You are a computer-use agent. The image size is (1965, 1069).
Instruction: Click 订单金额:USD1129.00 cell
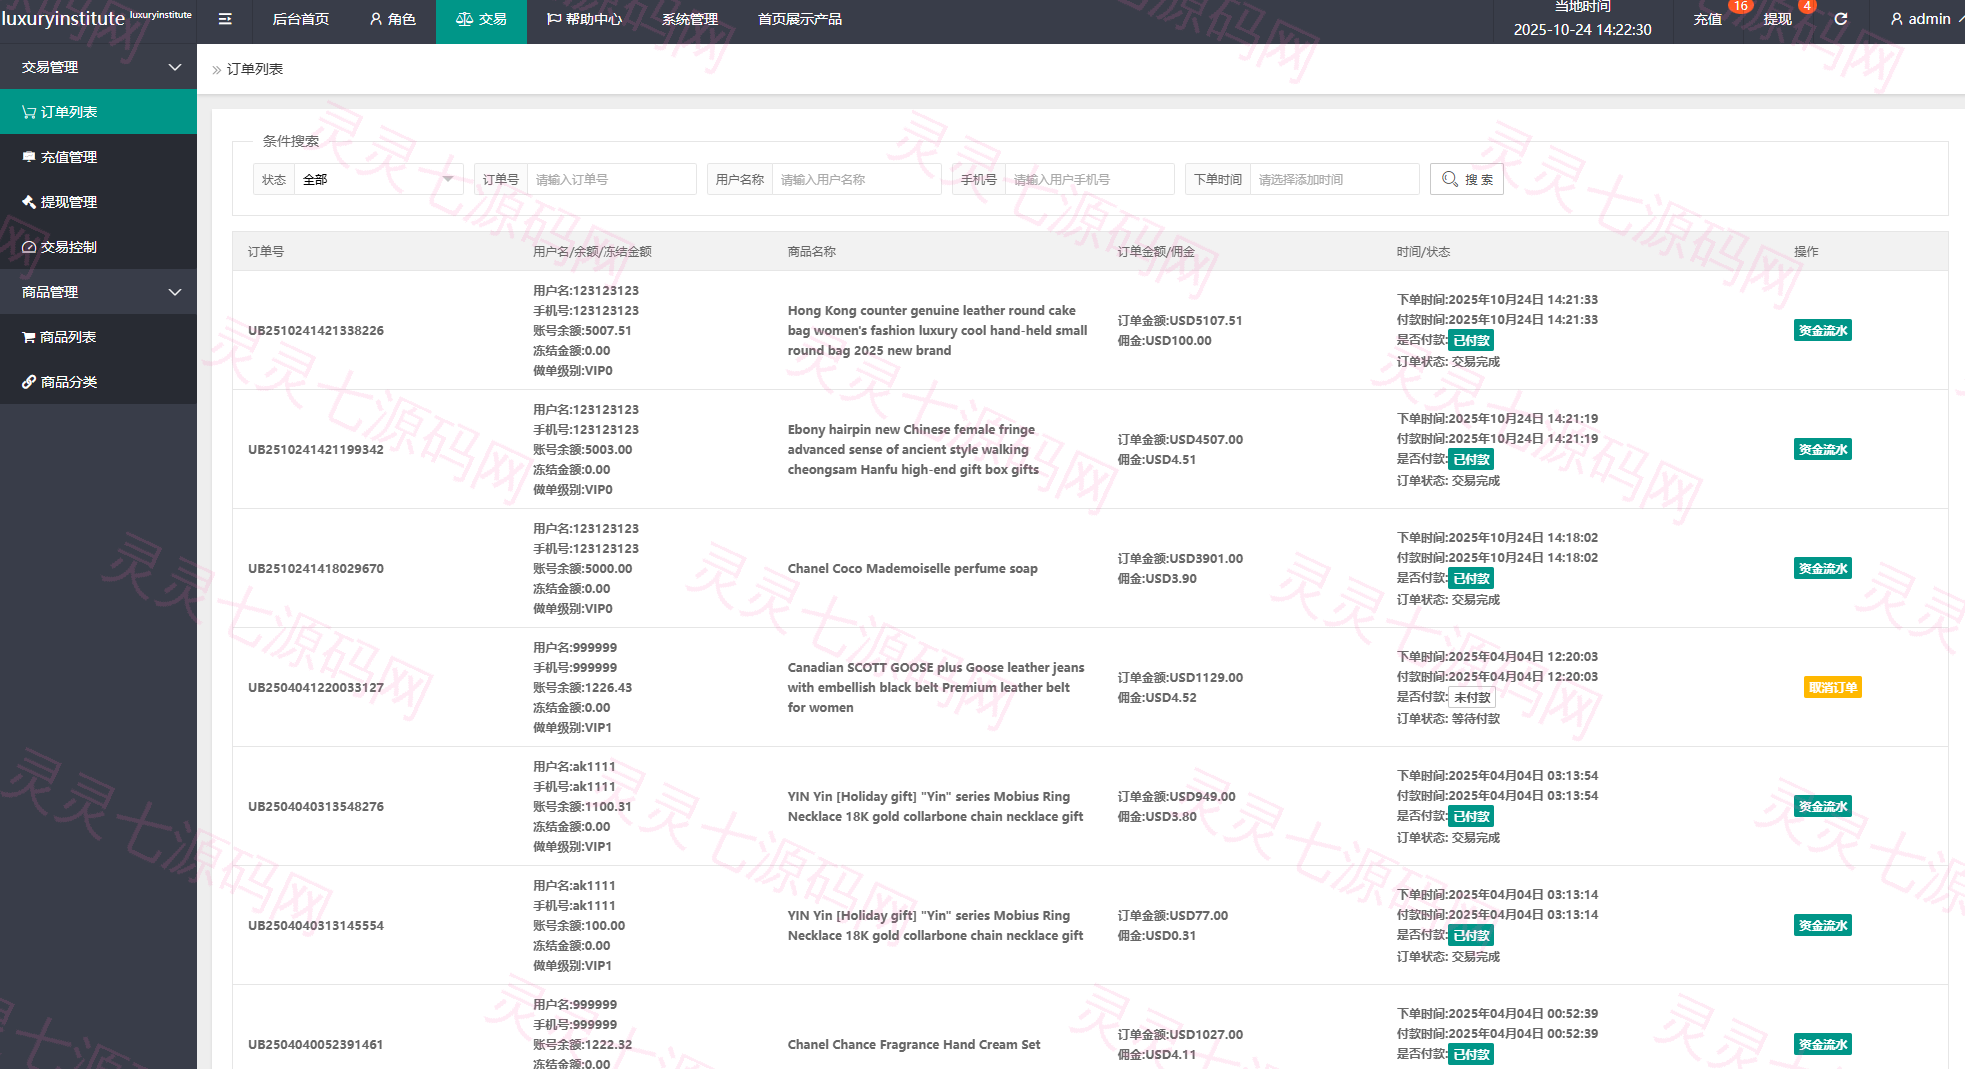pos(1180,677)
